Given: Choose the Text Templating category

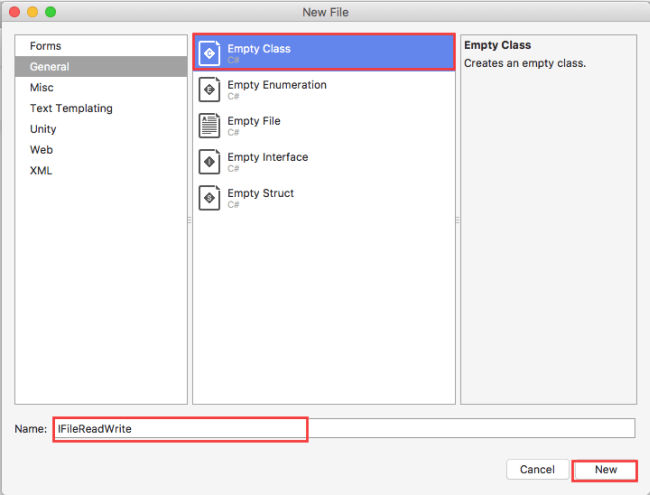Looking at the screenshot, I should (71, 108).
